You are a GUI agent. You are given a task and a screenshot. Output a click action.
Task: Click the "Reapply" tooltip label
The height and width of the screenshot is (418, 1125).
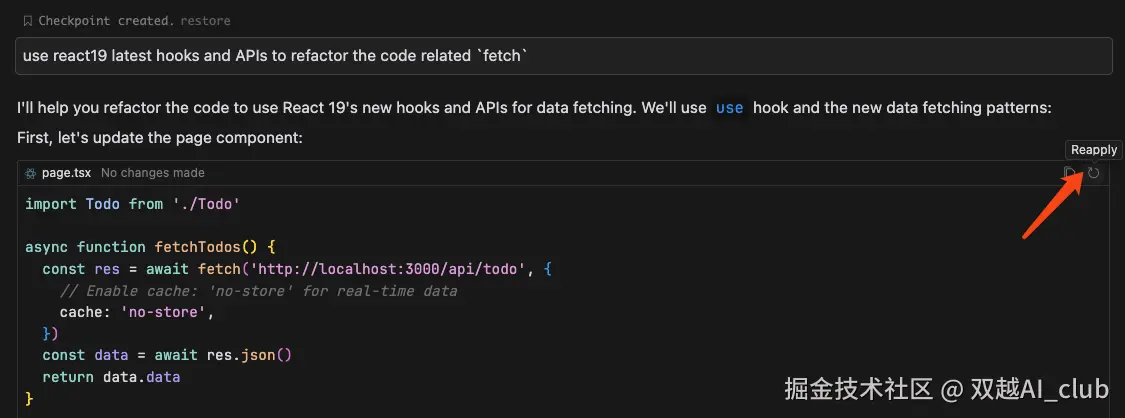(1094, 150)
